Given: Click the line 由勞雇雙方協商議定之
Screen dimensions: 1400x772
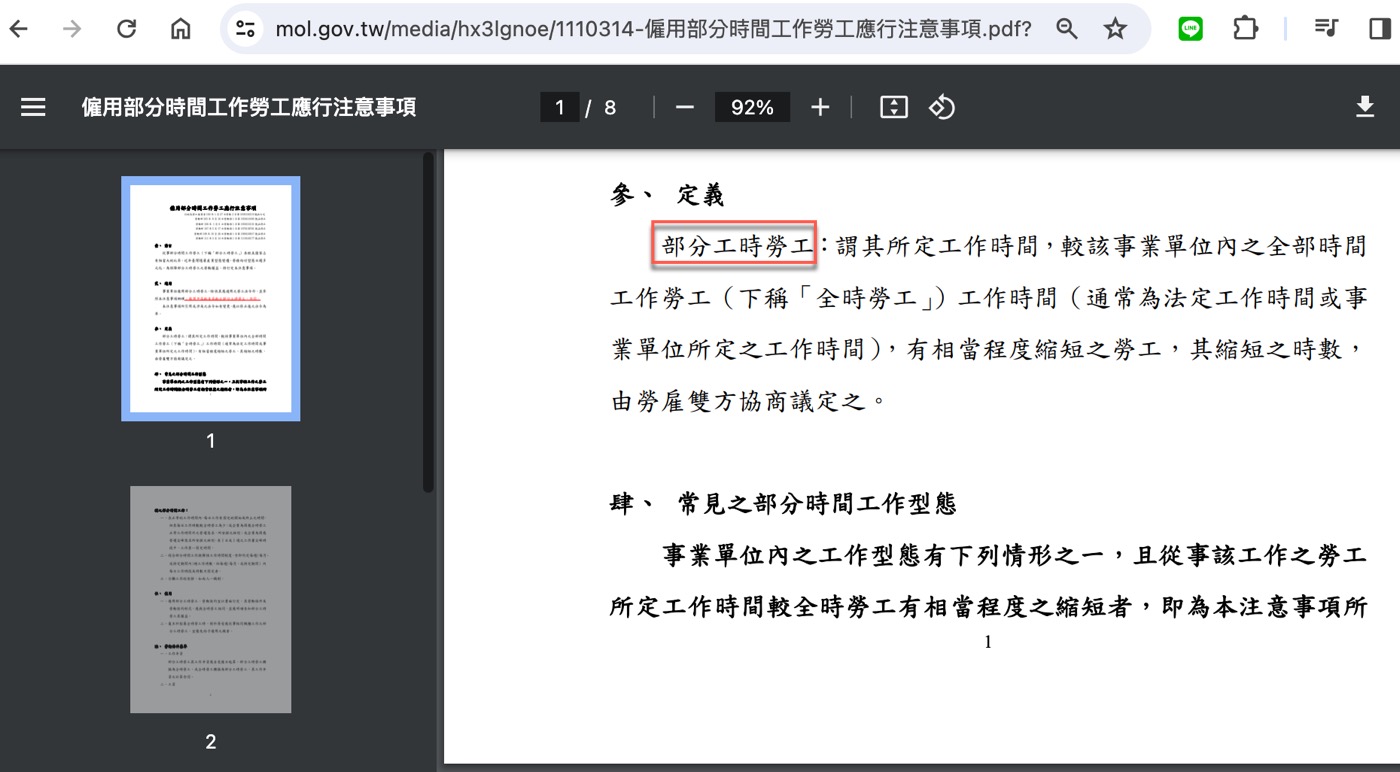Looking at the screenshot, I should 748,401.
